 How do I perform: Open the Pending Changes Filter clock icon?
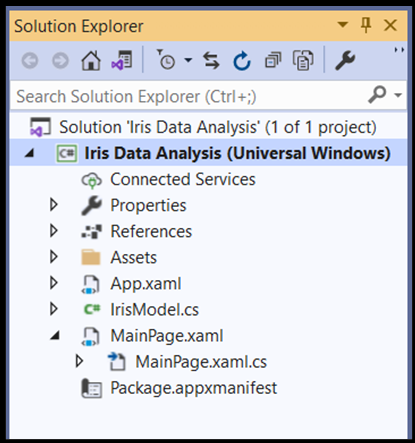coord(166,59)
